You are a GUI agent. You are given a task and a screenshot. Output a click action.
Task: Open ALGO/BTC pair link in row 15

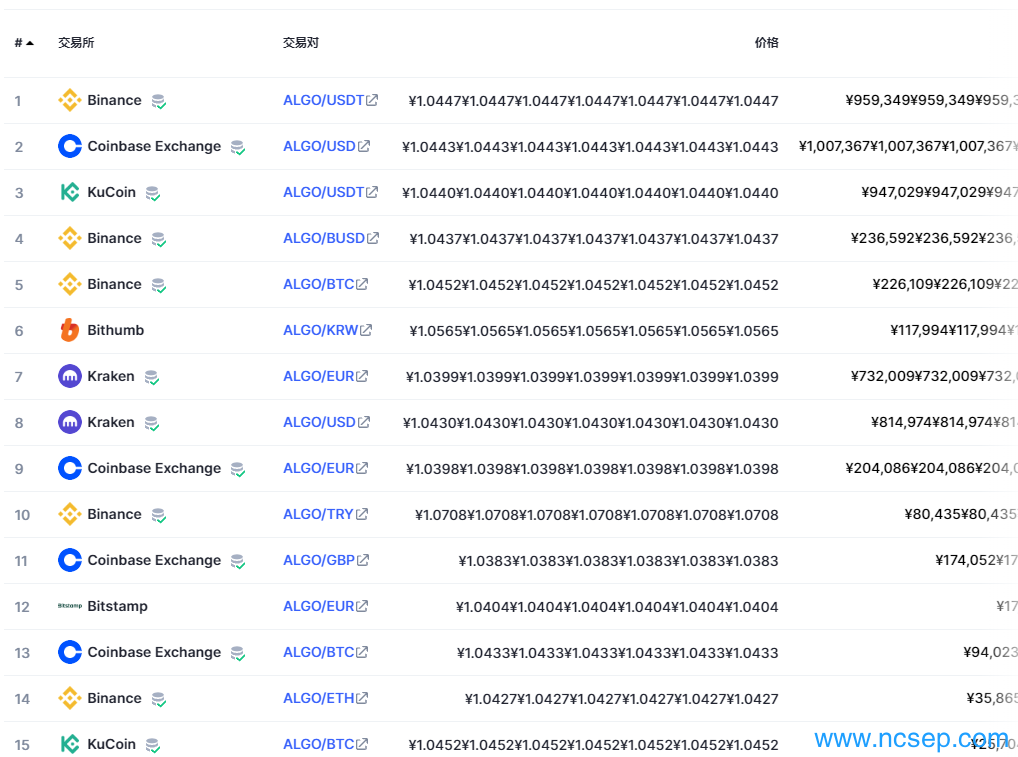[x=325, y=744]
